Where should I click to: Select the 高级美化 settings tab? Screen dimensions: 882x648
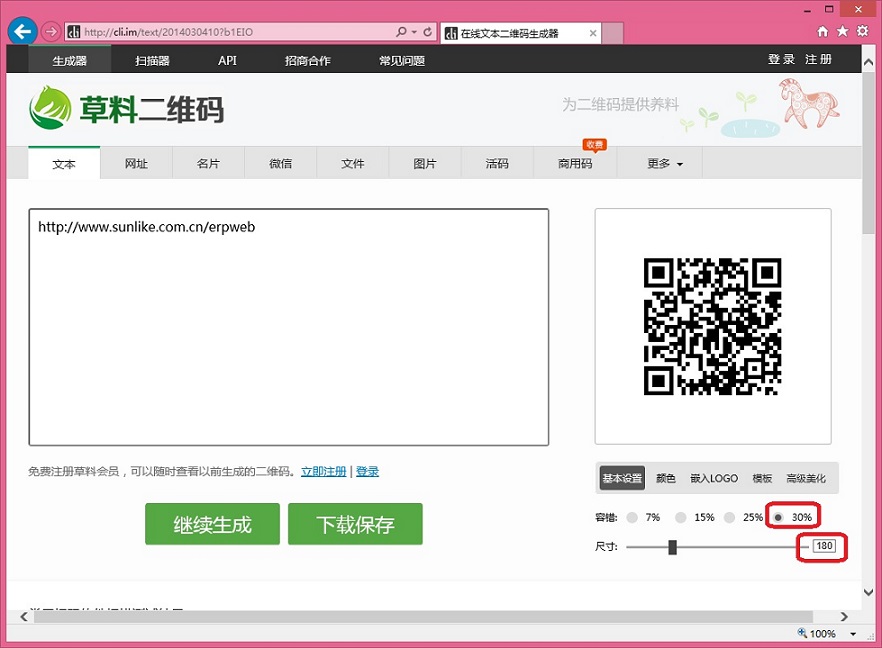[806, 478]
